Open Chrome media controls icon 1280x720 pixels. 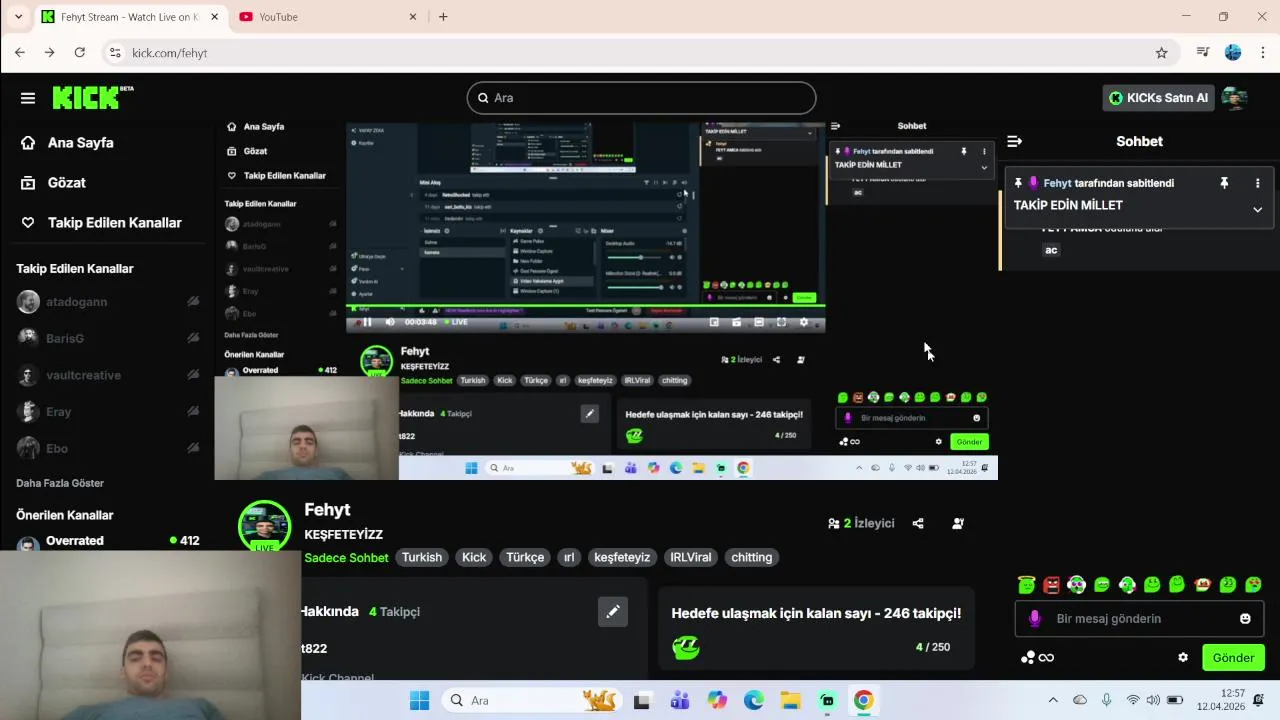pyautogui.click(x=1203, y=53)
